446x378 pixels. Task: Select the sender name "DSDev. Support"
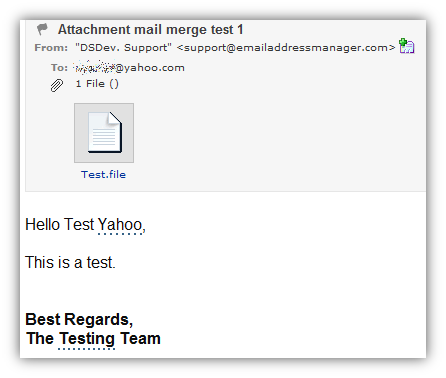tap(123, 48)
